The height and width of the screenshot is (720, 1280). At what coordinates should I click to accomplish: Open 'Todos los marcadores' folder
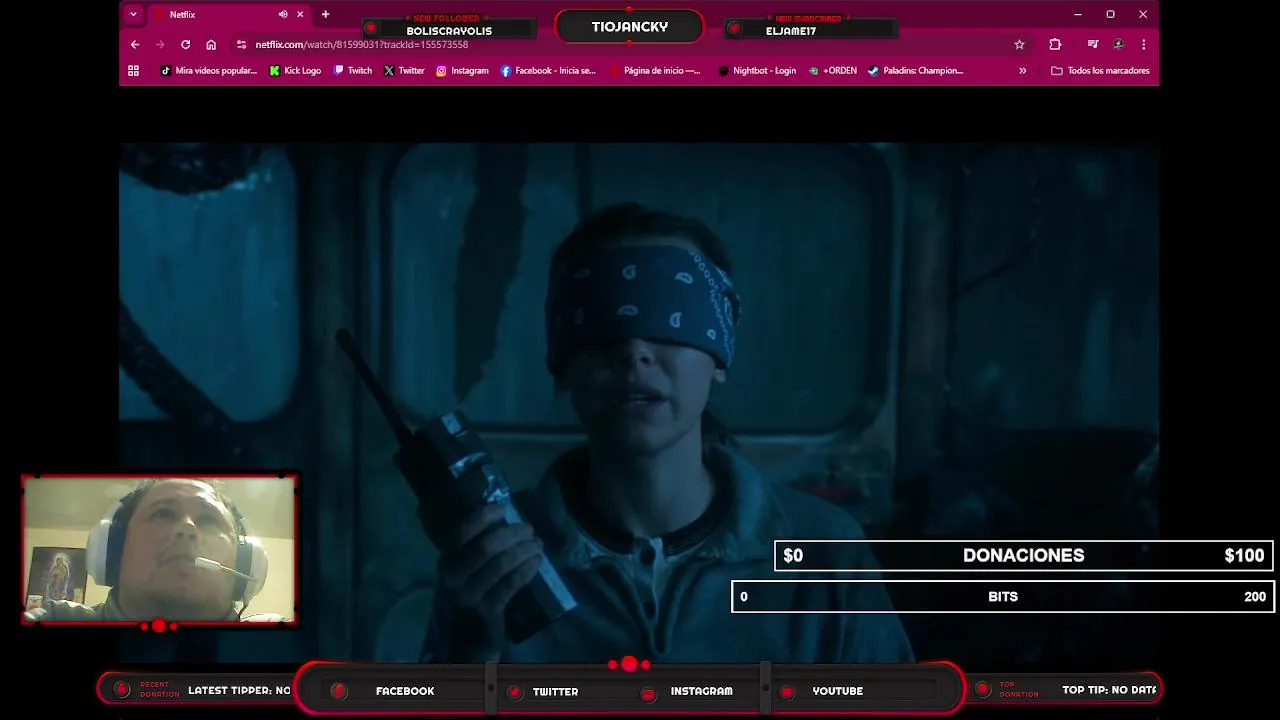click(x=1100, y=71)
